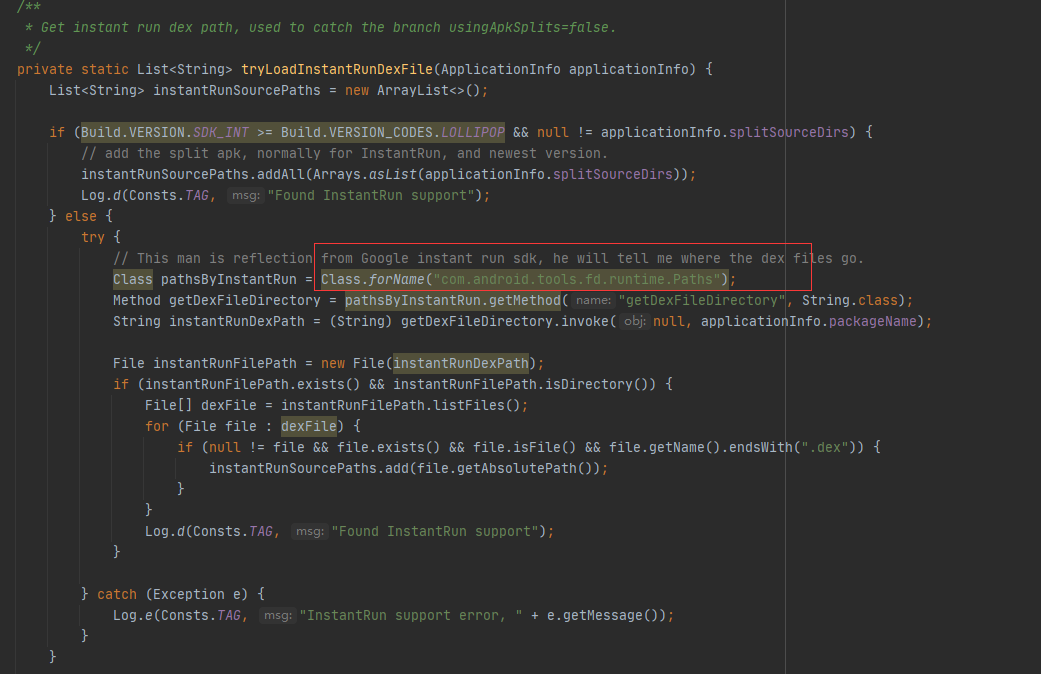Click instantRunSourcePaths.add call line
Screen dimensions: 1041x674
point(408,468)
